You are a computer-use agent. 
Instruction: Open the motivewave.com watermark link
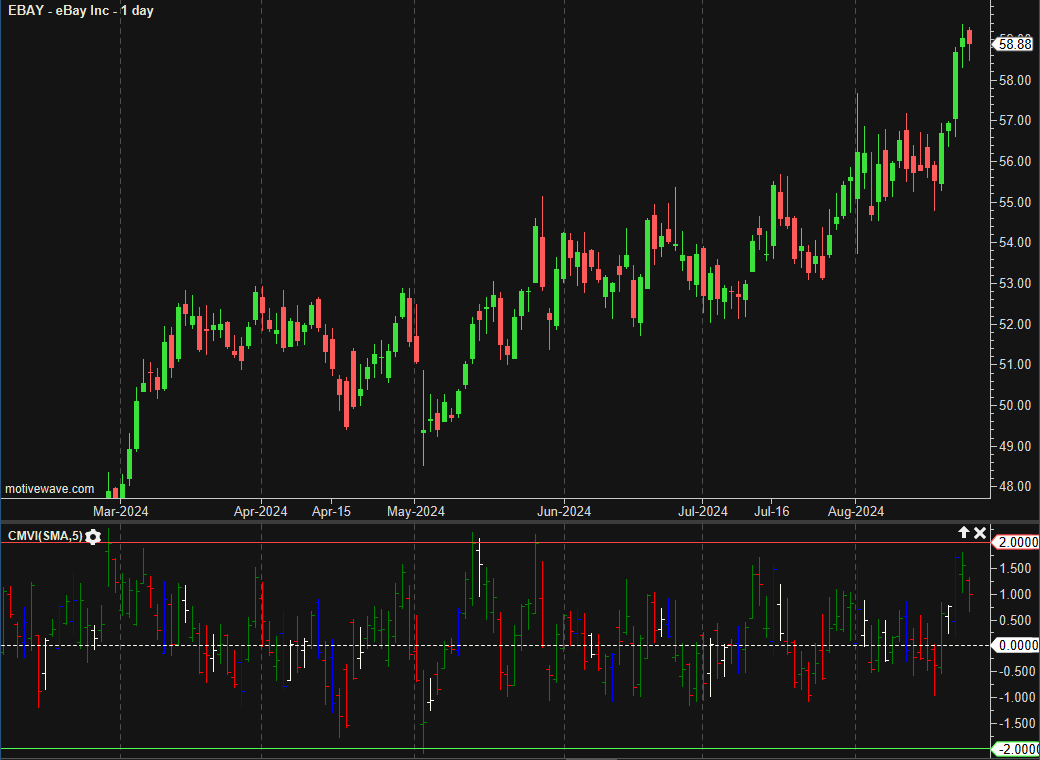(49, 489)
